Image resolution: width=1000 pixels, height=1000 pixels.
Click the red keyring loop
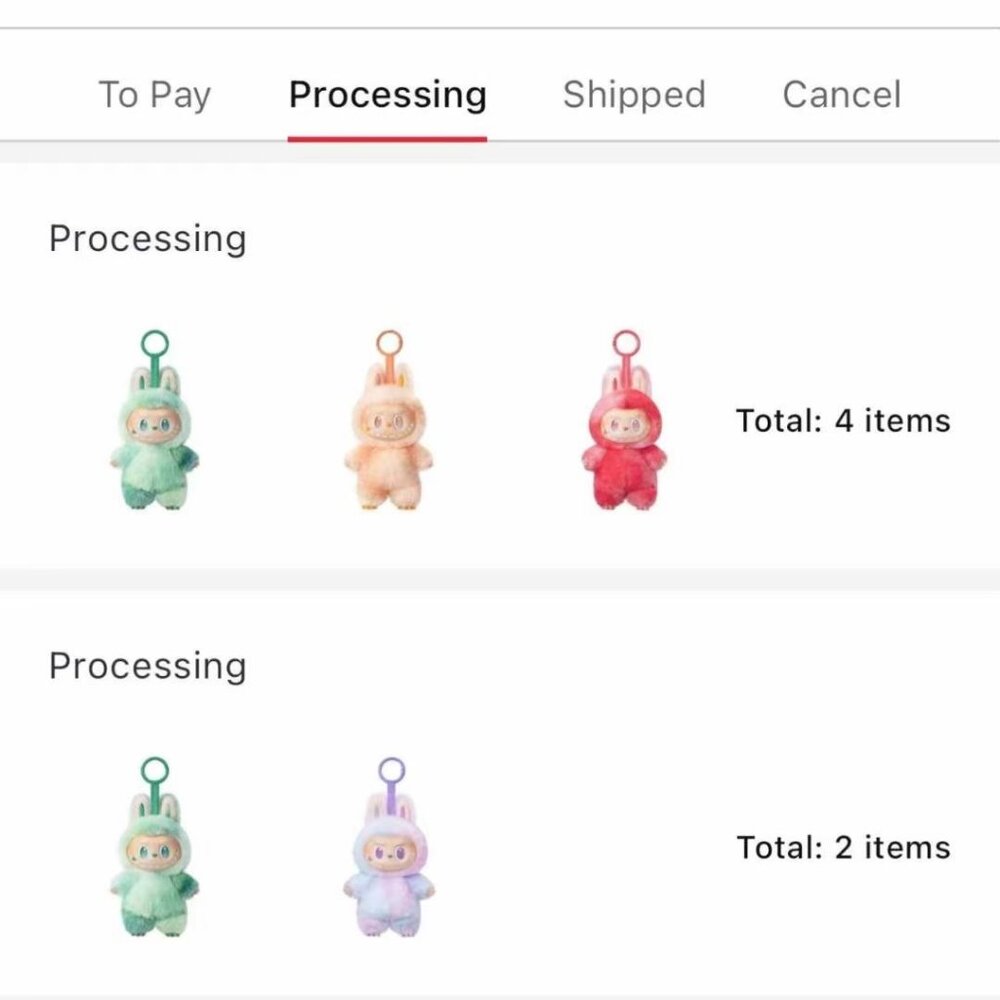pos(627,345)
